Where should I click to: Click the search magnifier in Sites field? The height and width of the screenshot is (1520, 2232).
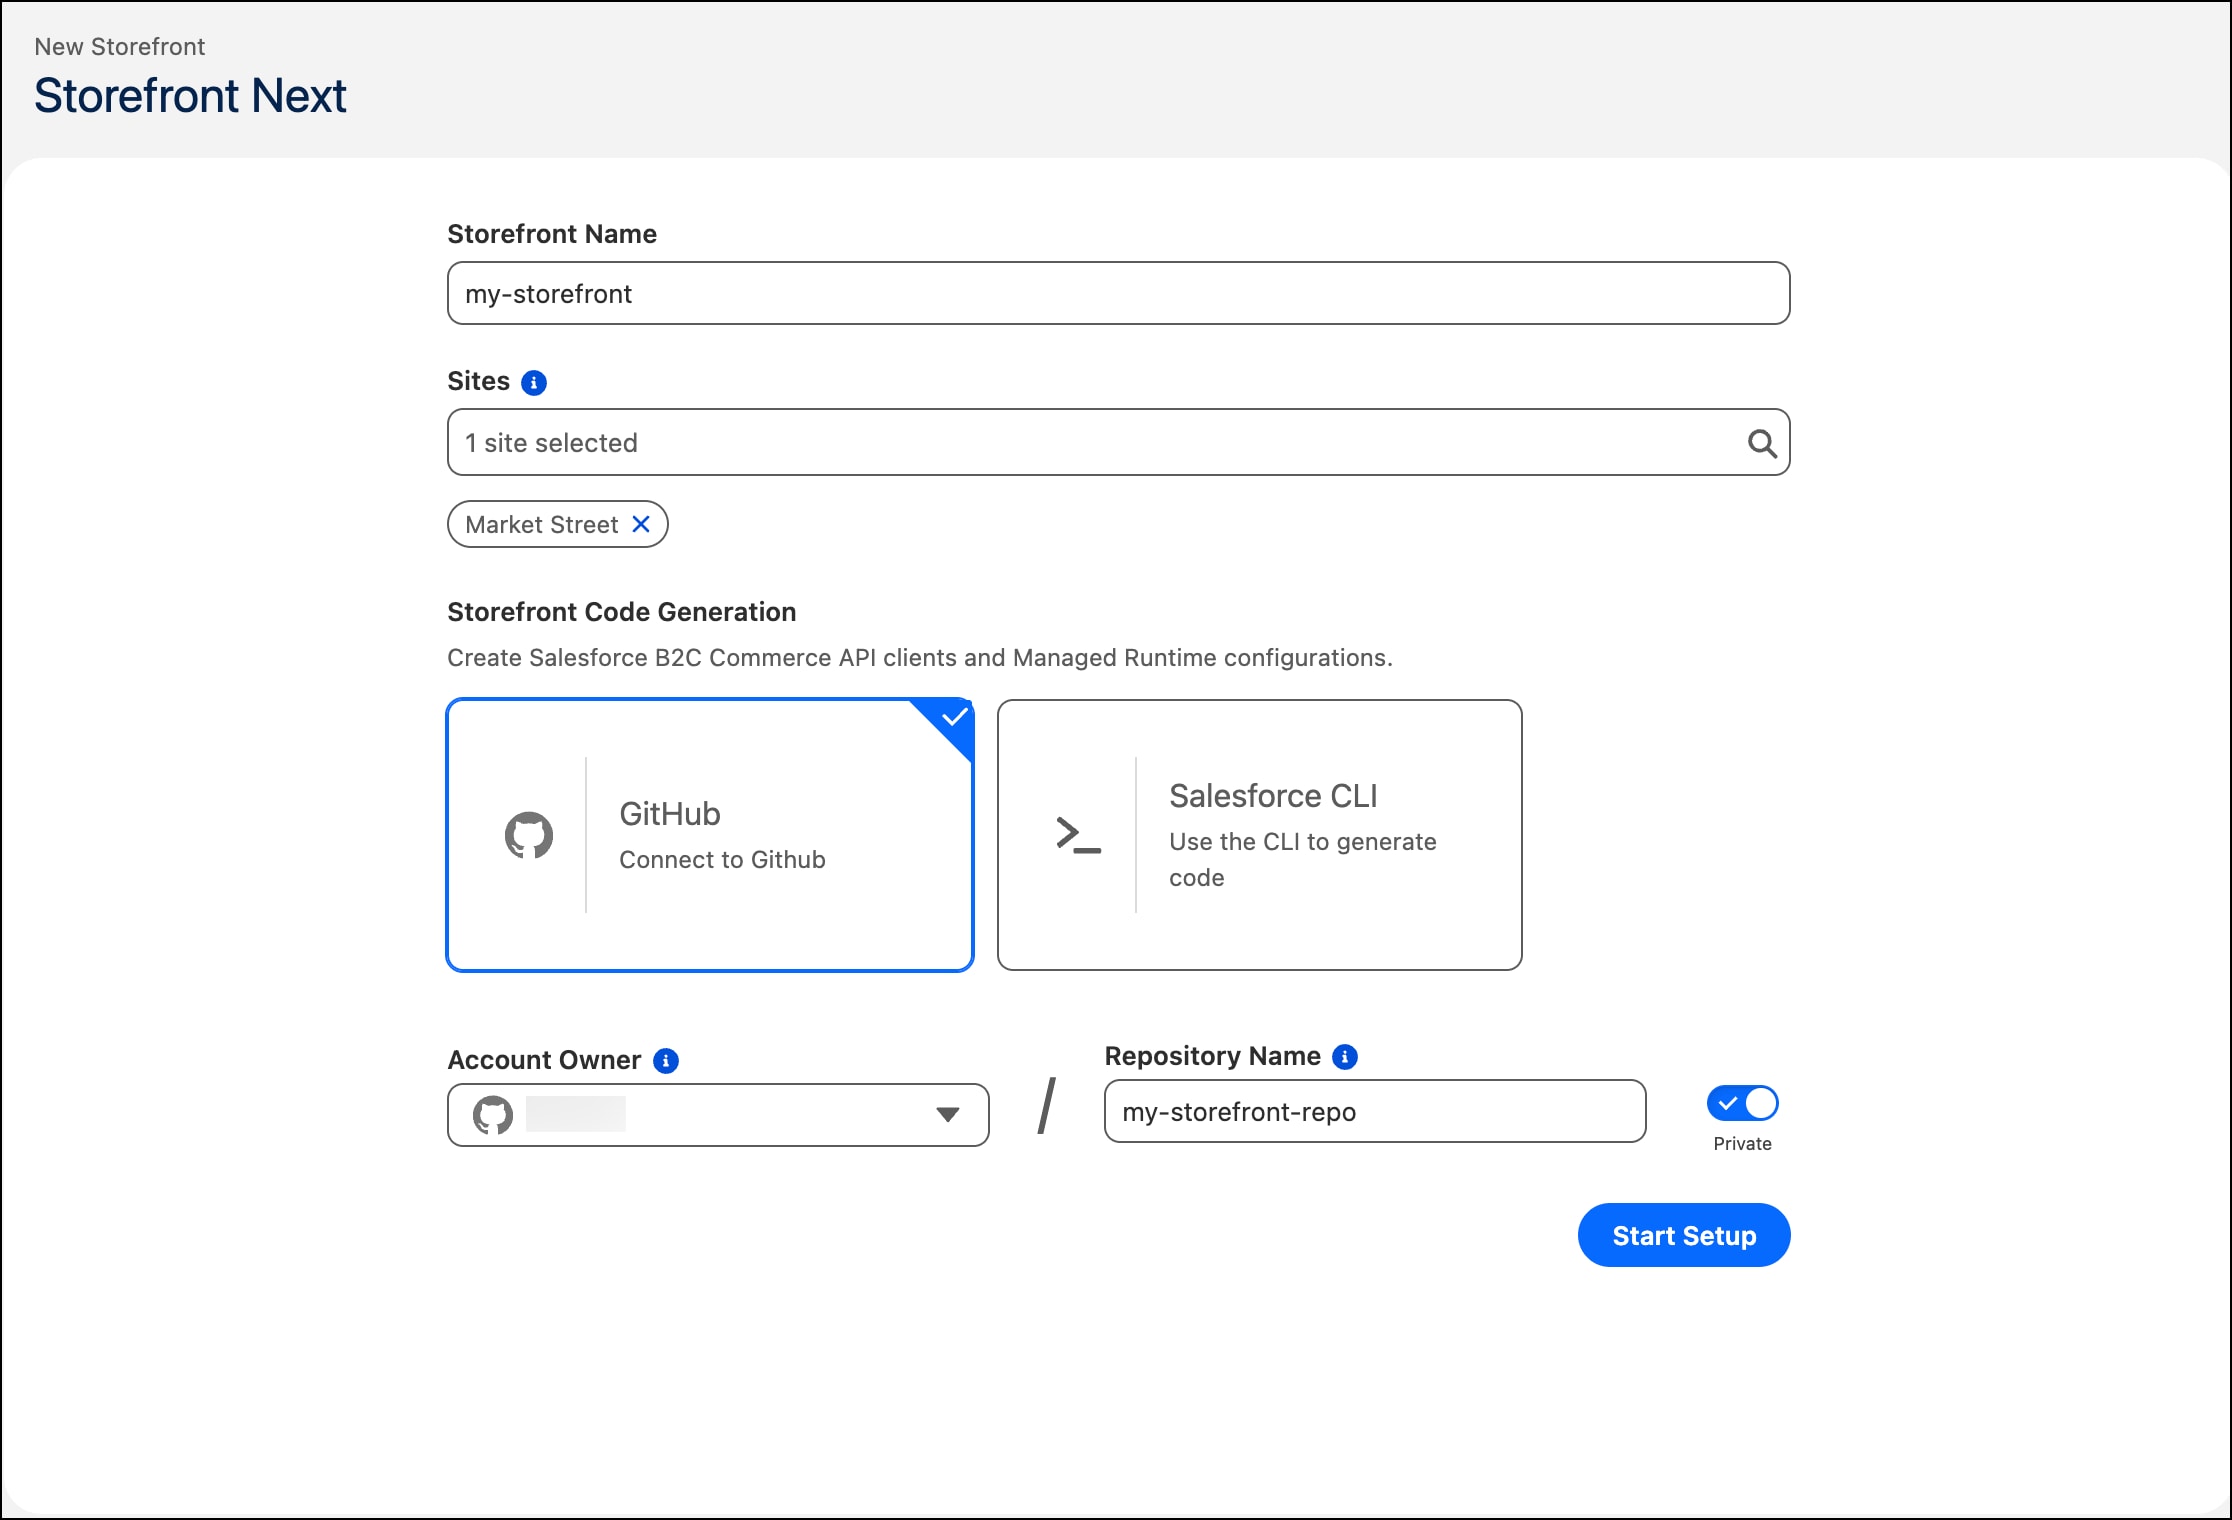(x=1762, y=443)
